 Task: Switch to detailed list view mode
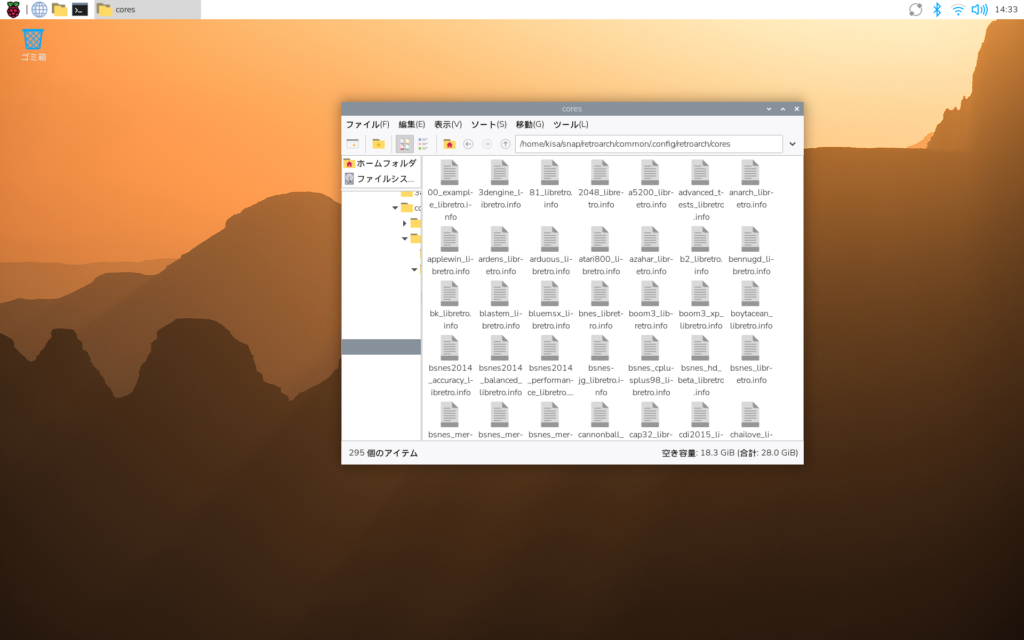pyautogui.click(x=423, y=144)
